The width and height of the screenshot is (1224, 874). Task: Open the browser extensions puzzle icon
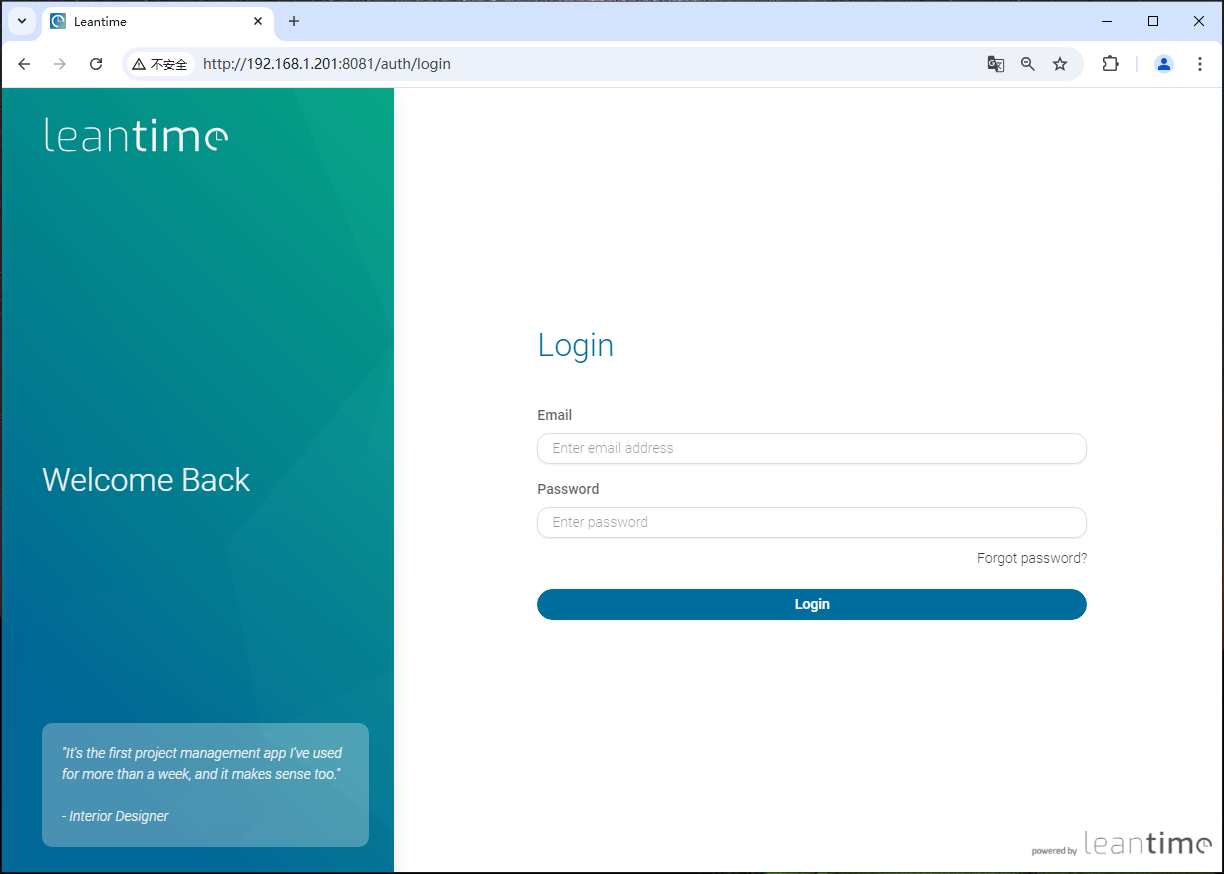pyautogui.click(x=1111, y=64)
